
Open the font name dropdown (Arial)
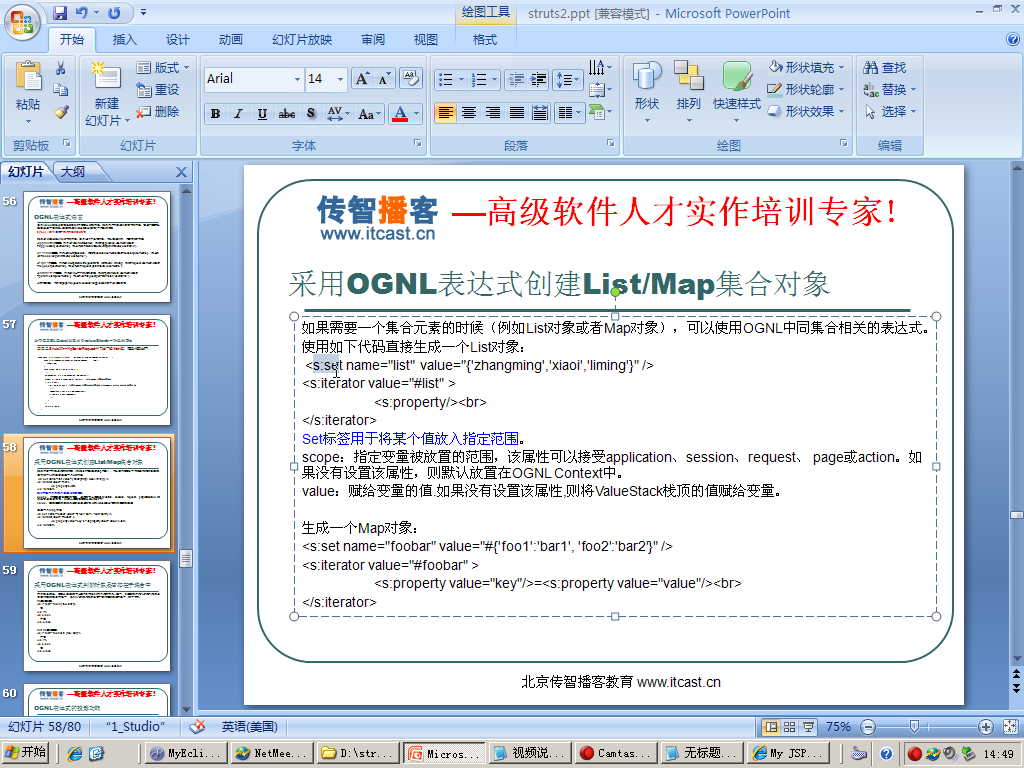click(x=297, y=79)
